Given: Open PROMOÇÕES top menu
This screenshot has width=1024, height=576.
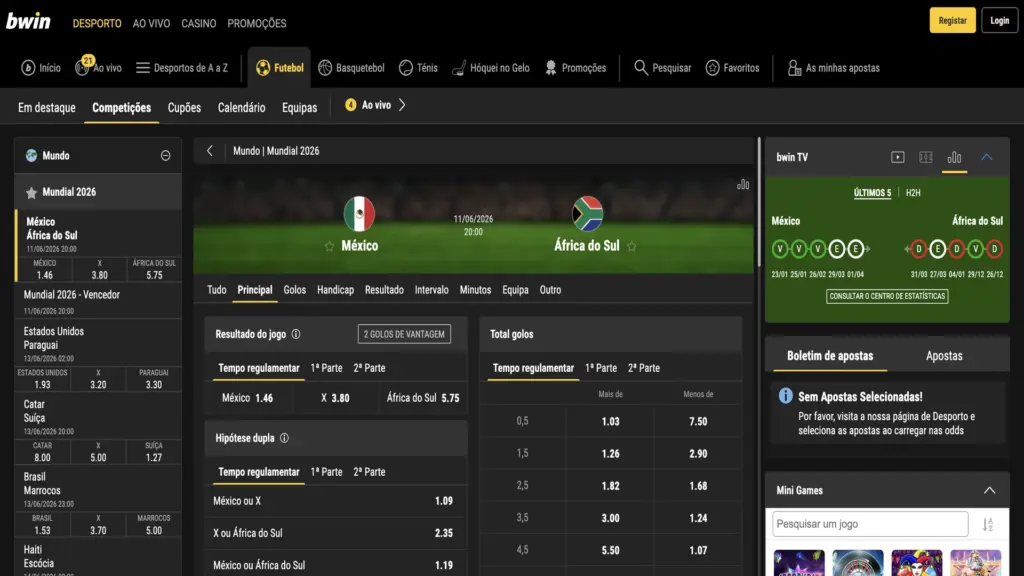Looking at the screenshot, I should 257,24.
